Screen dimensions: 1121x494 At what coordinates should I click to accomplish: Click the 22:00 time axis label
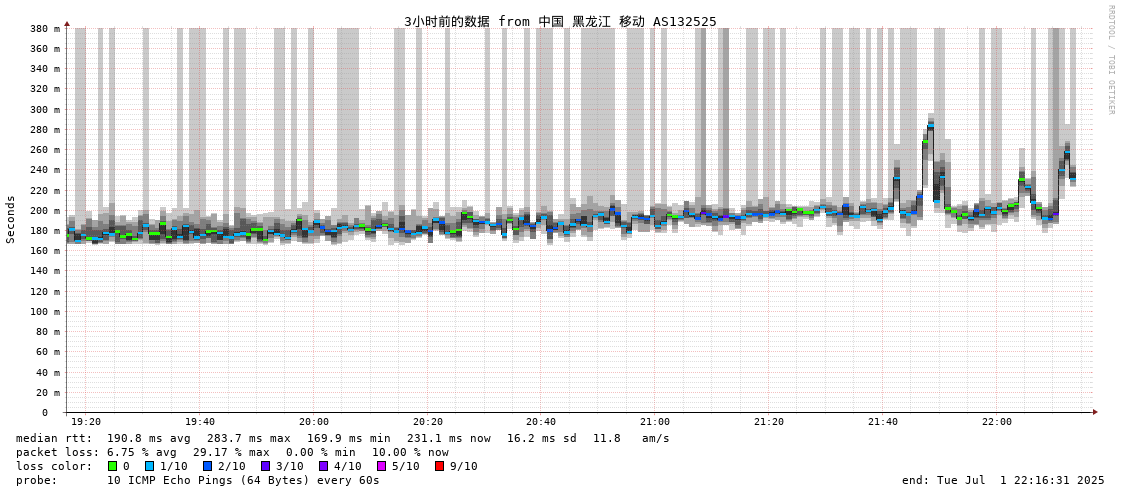click(997, 423)
